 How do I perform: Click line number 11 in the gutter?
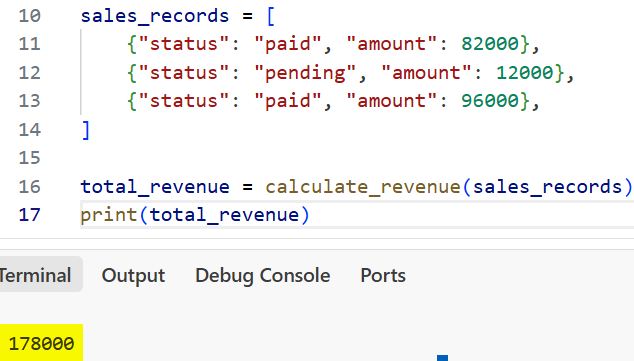pyautogui.click(x=30, y=44)
